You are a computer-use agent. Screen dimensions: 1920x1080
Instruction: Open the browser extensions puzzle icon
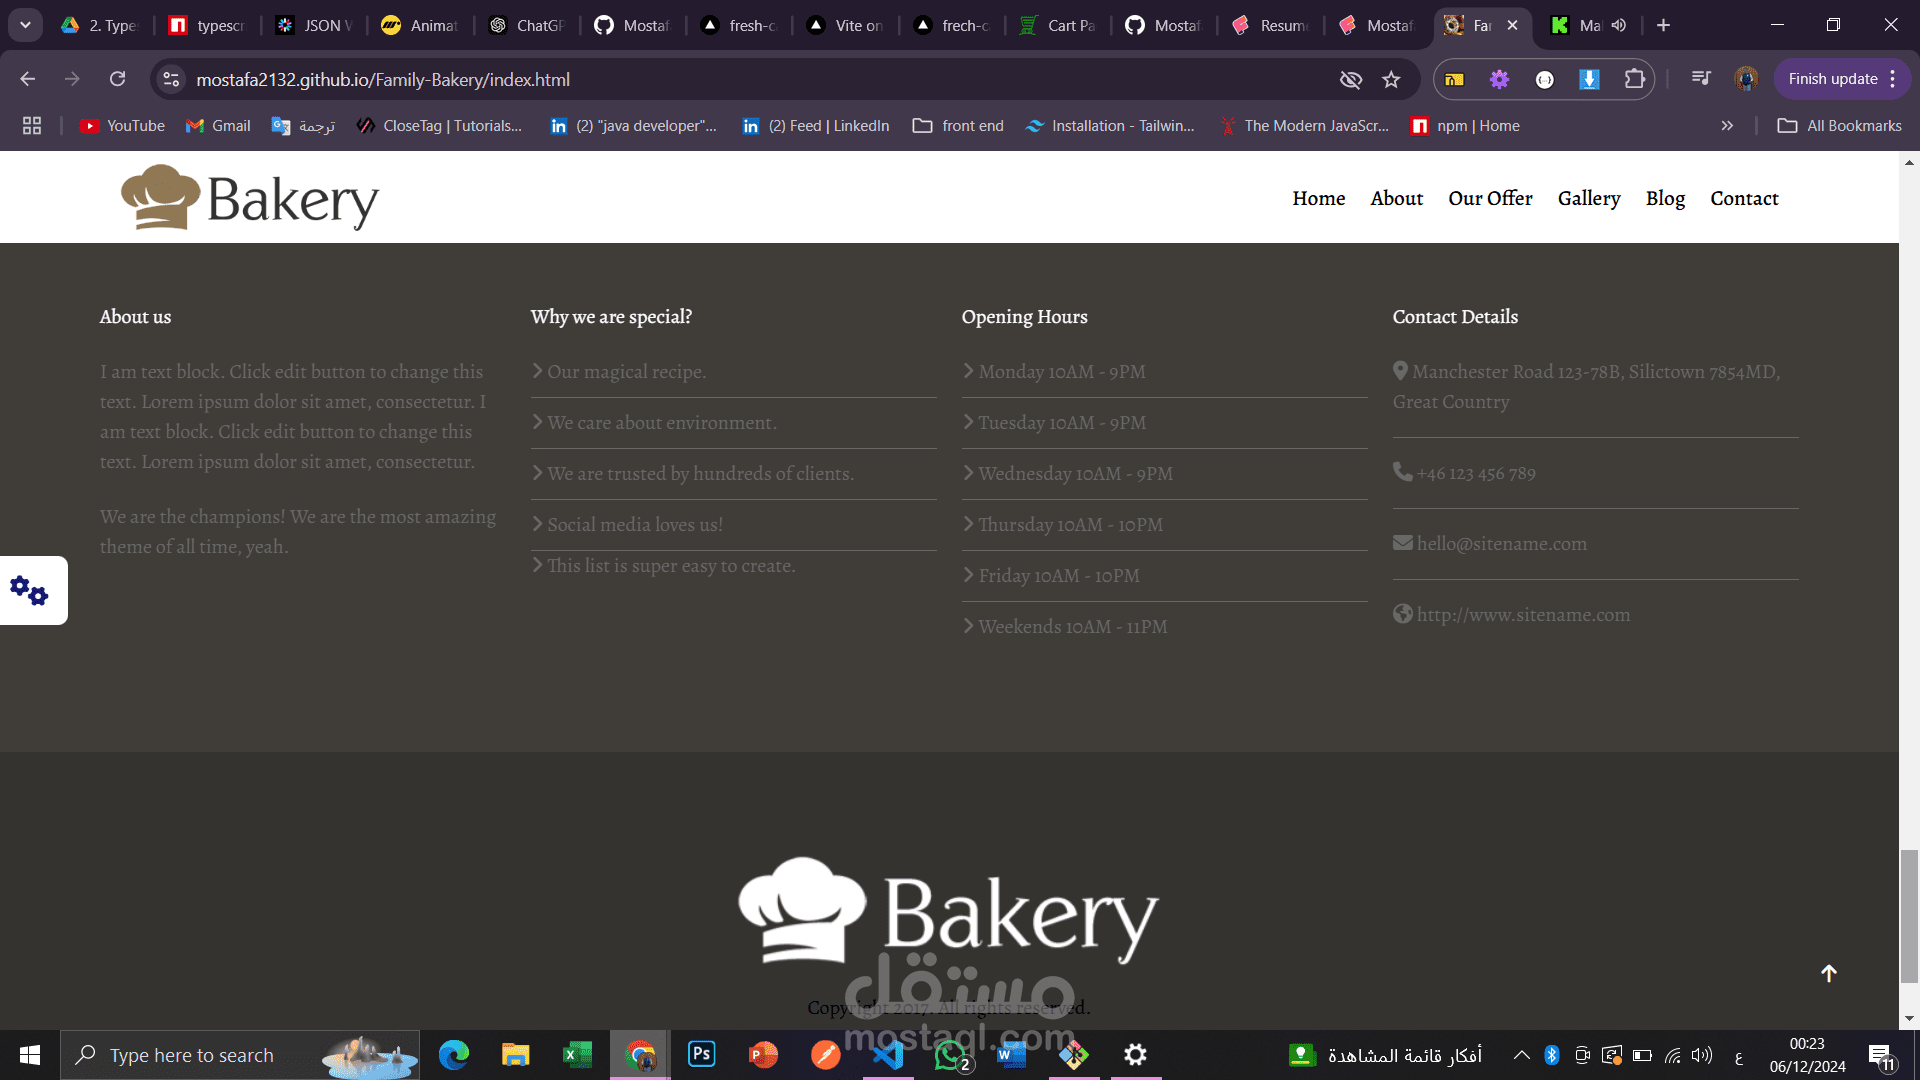click(x=1634, y=79)
